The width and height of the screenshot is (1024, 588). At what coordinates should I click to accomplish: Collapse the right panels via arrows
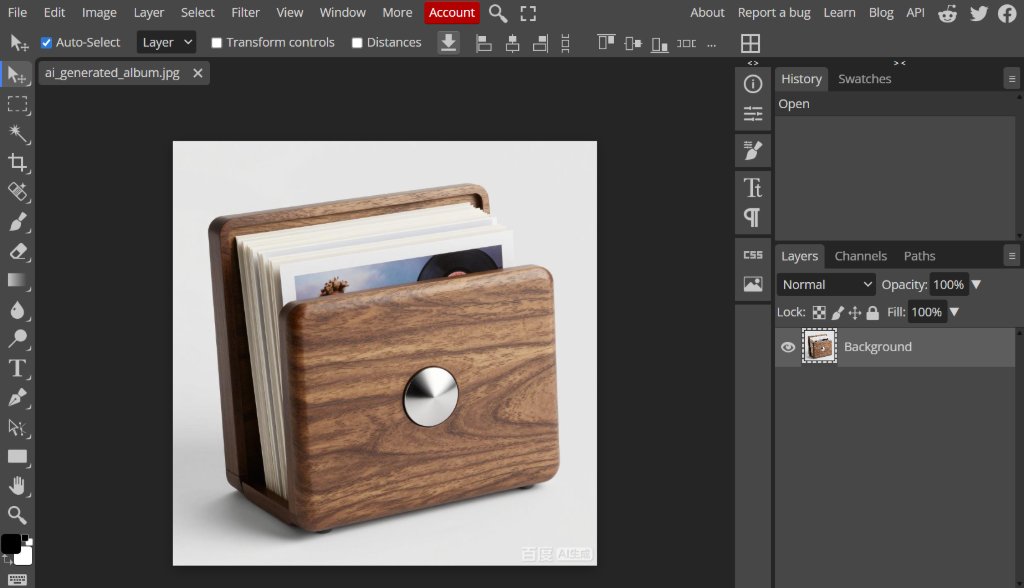pos(899,63)
